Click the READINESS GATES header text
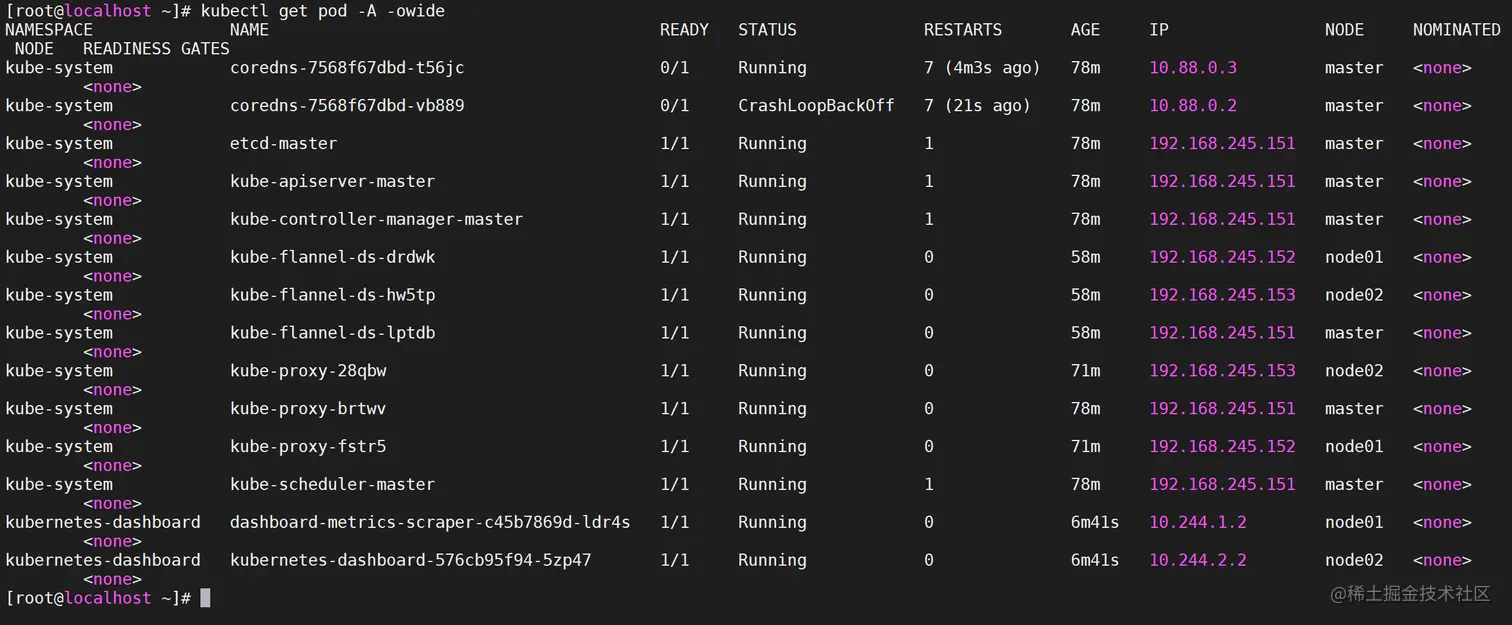Screen dimensions: 1512x625 point(156,49)
